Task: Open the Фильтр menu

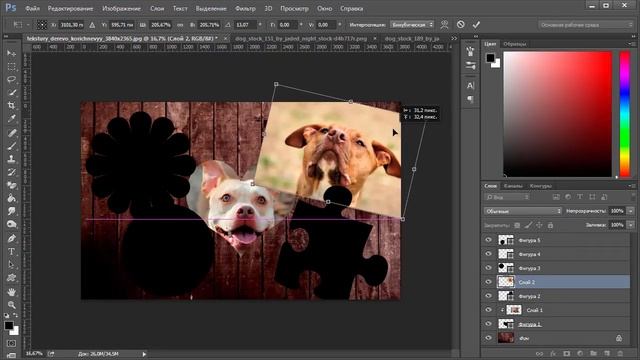Action: coord(245,8)
